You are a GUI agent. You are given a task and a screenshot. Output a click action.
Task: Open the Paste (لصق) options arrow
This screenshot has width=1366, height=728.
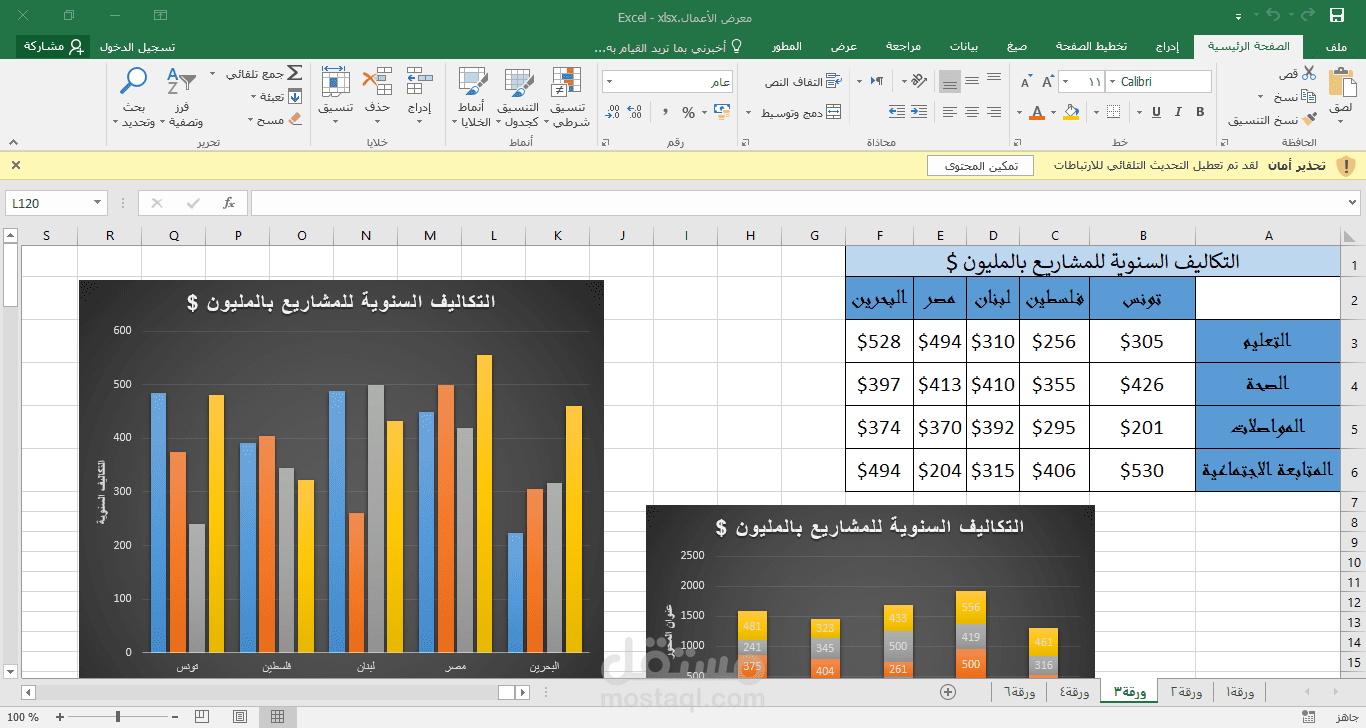tap(1341, 120)
